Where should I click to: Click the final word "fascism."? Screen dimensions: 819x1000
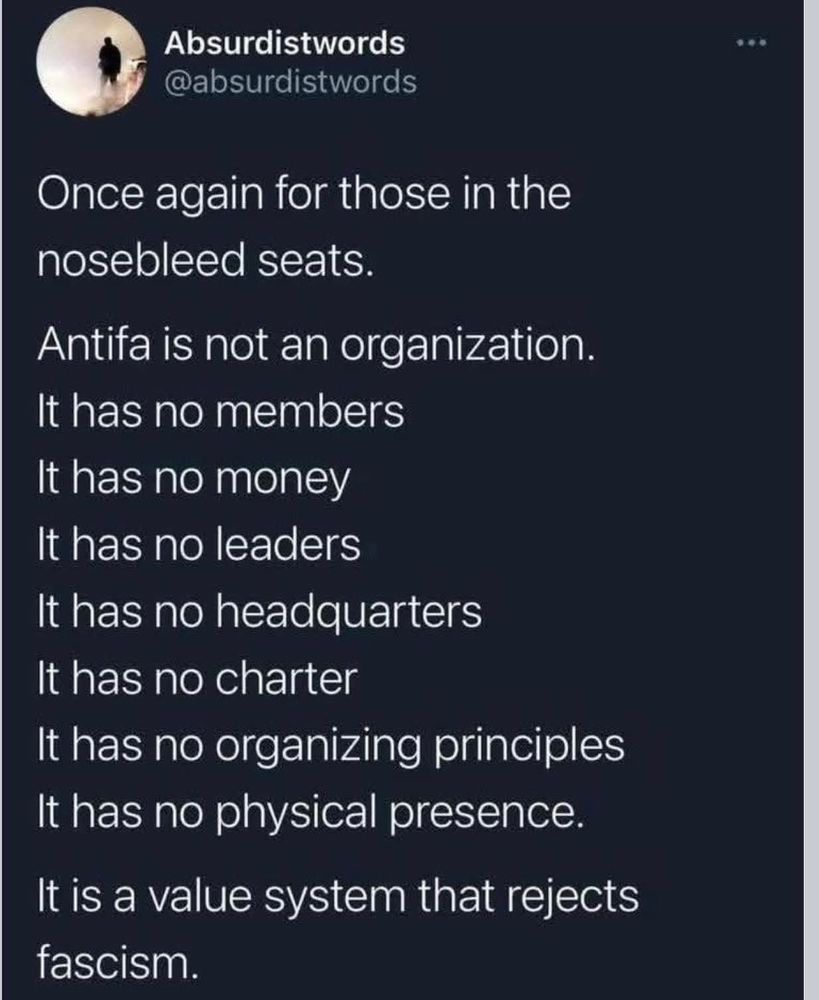(x=117, y=962)
